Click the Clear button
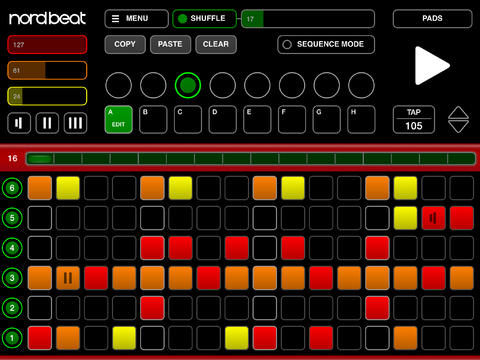Viewport: 480px width, 360px height. click(216, 44)
